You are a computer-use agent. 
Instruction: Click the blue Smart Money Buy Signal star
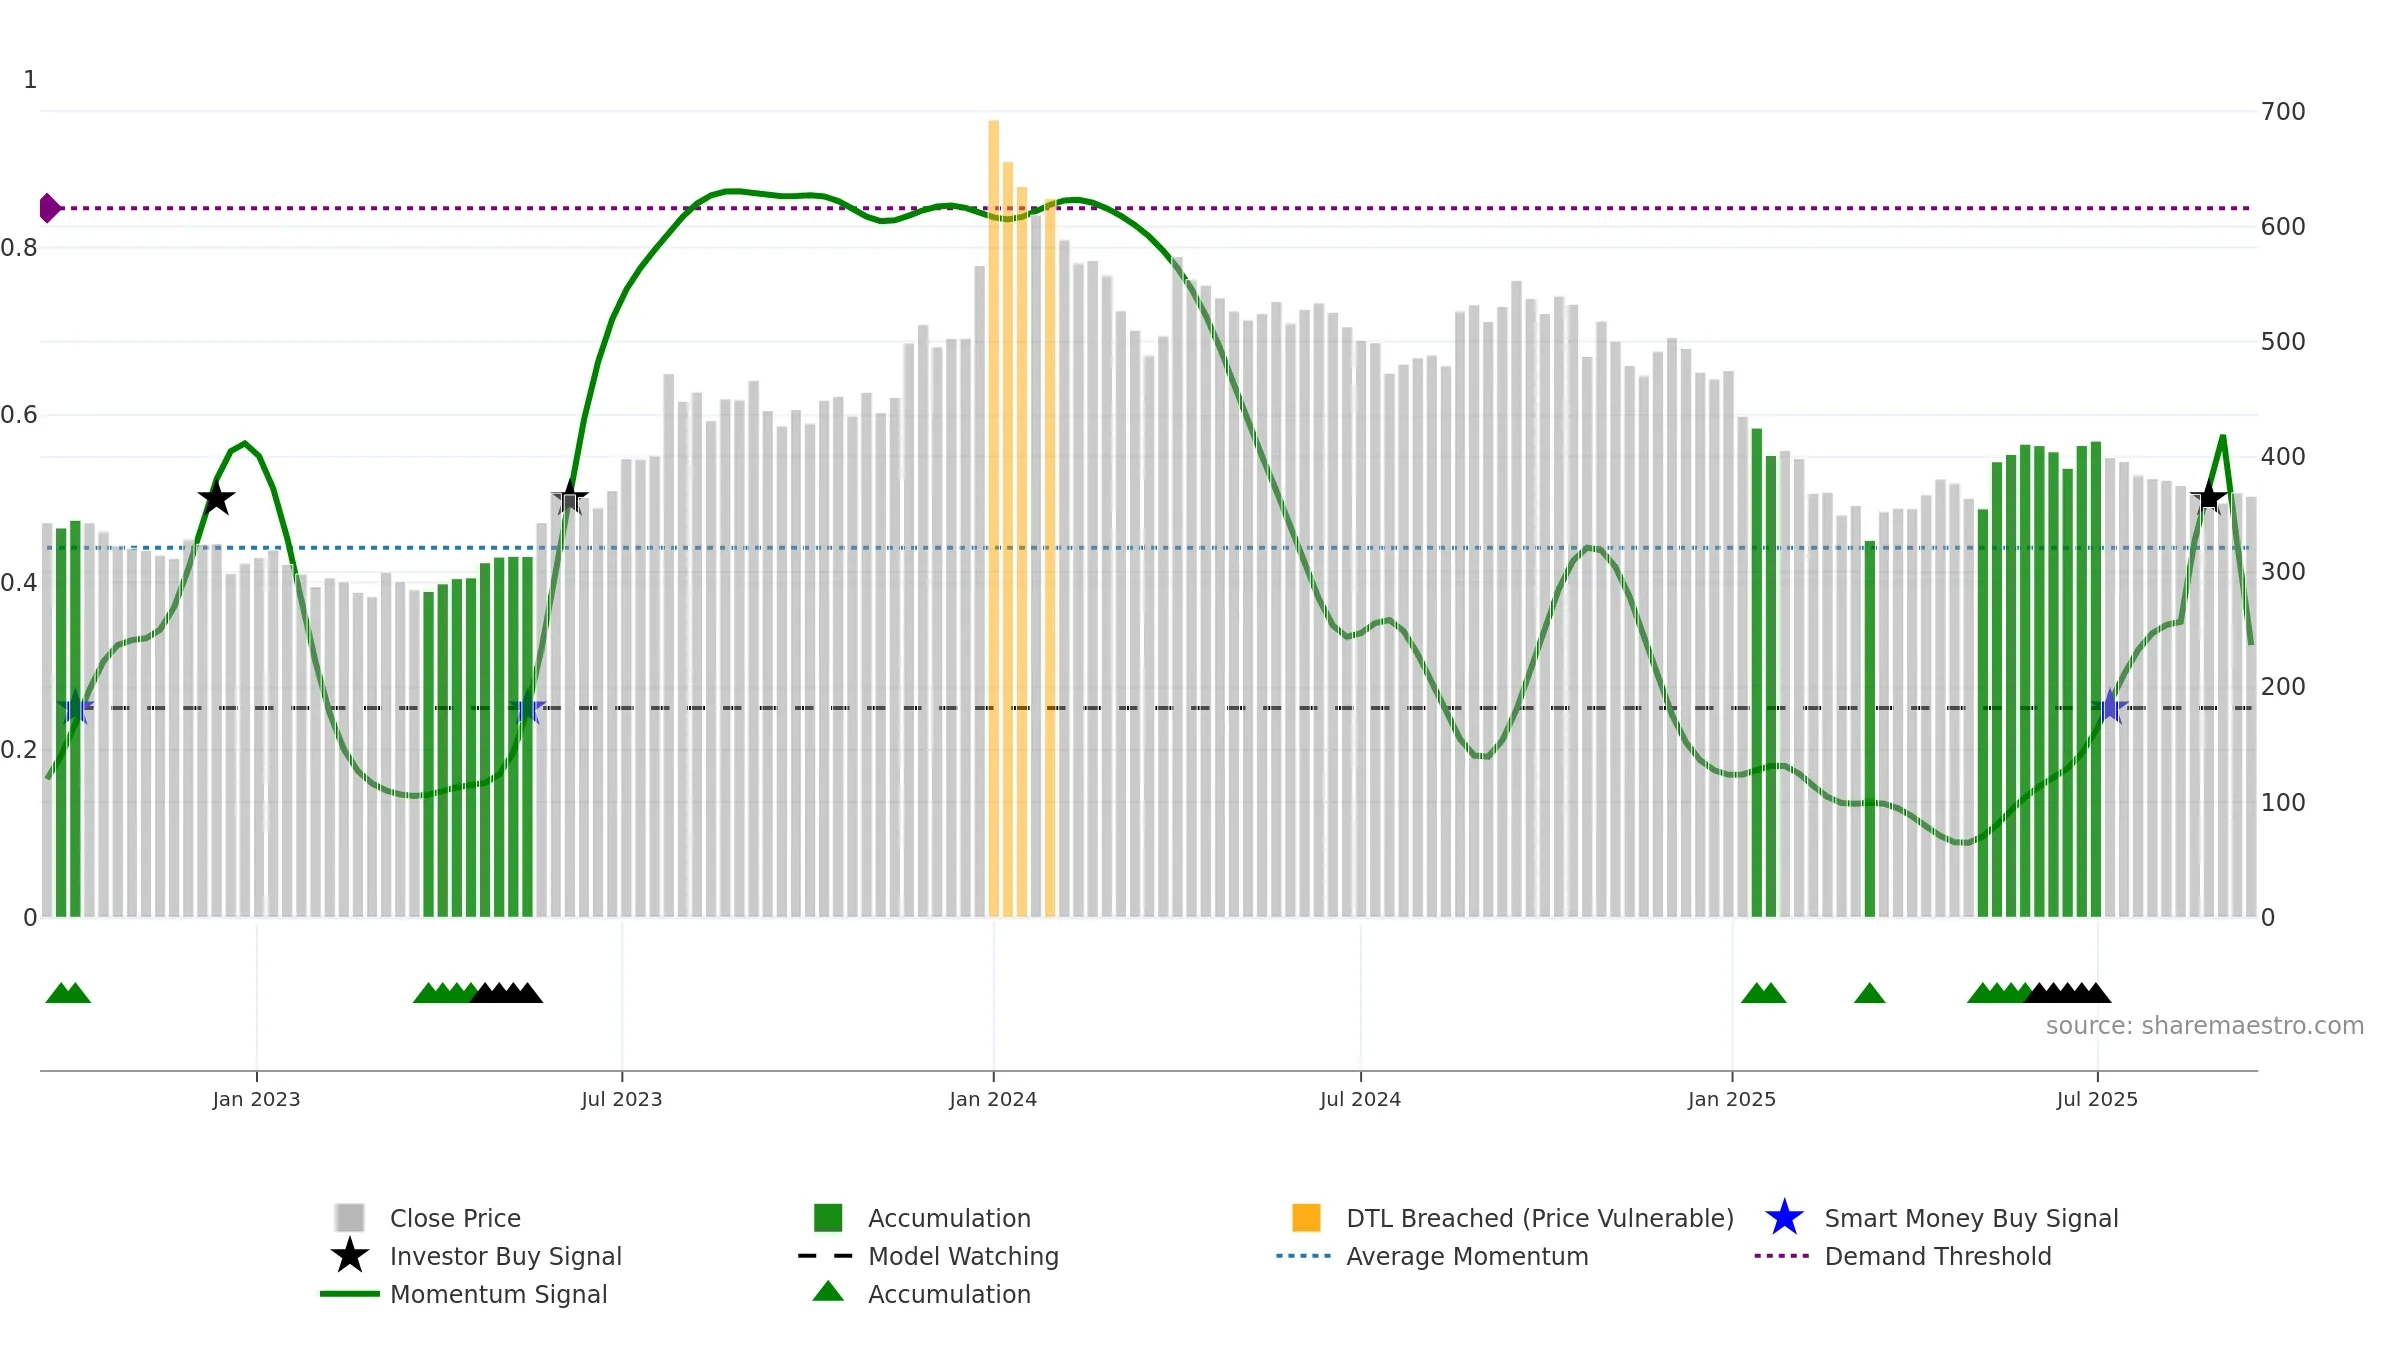pyautogui.click(x=1784, y=1217)
